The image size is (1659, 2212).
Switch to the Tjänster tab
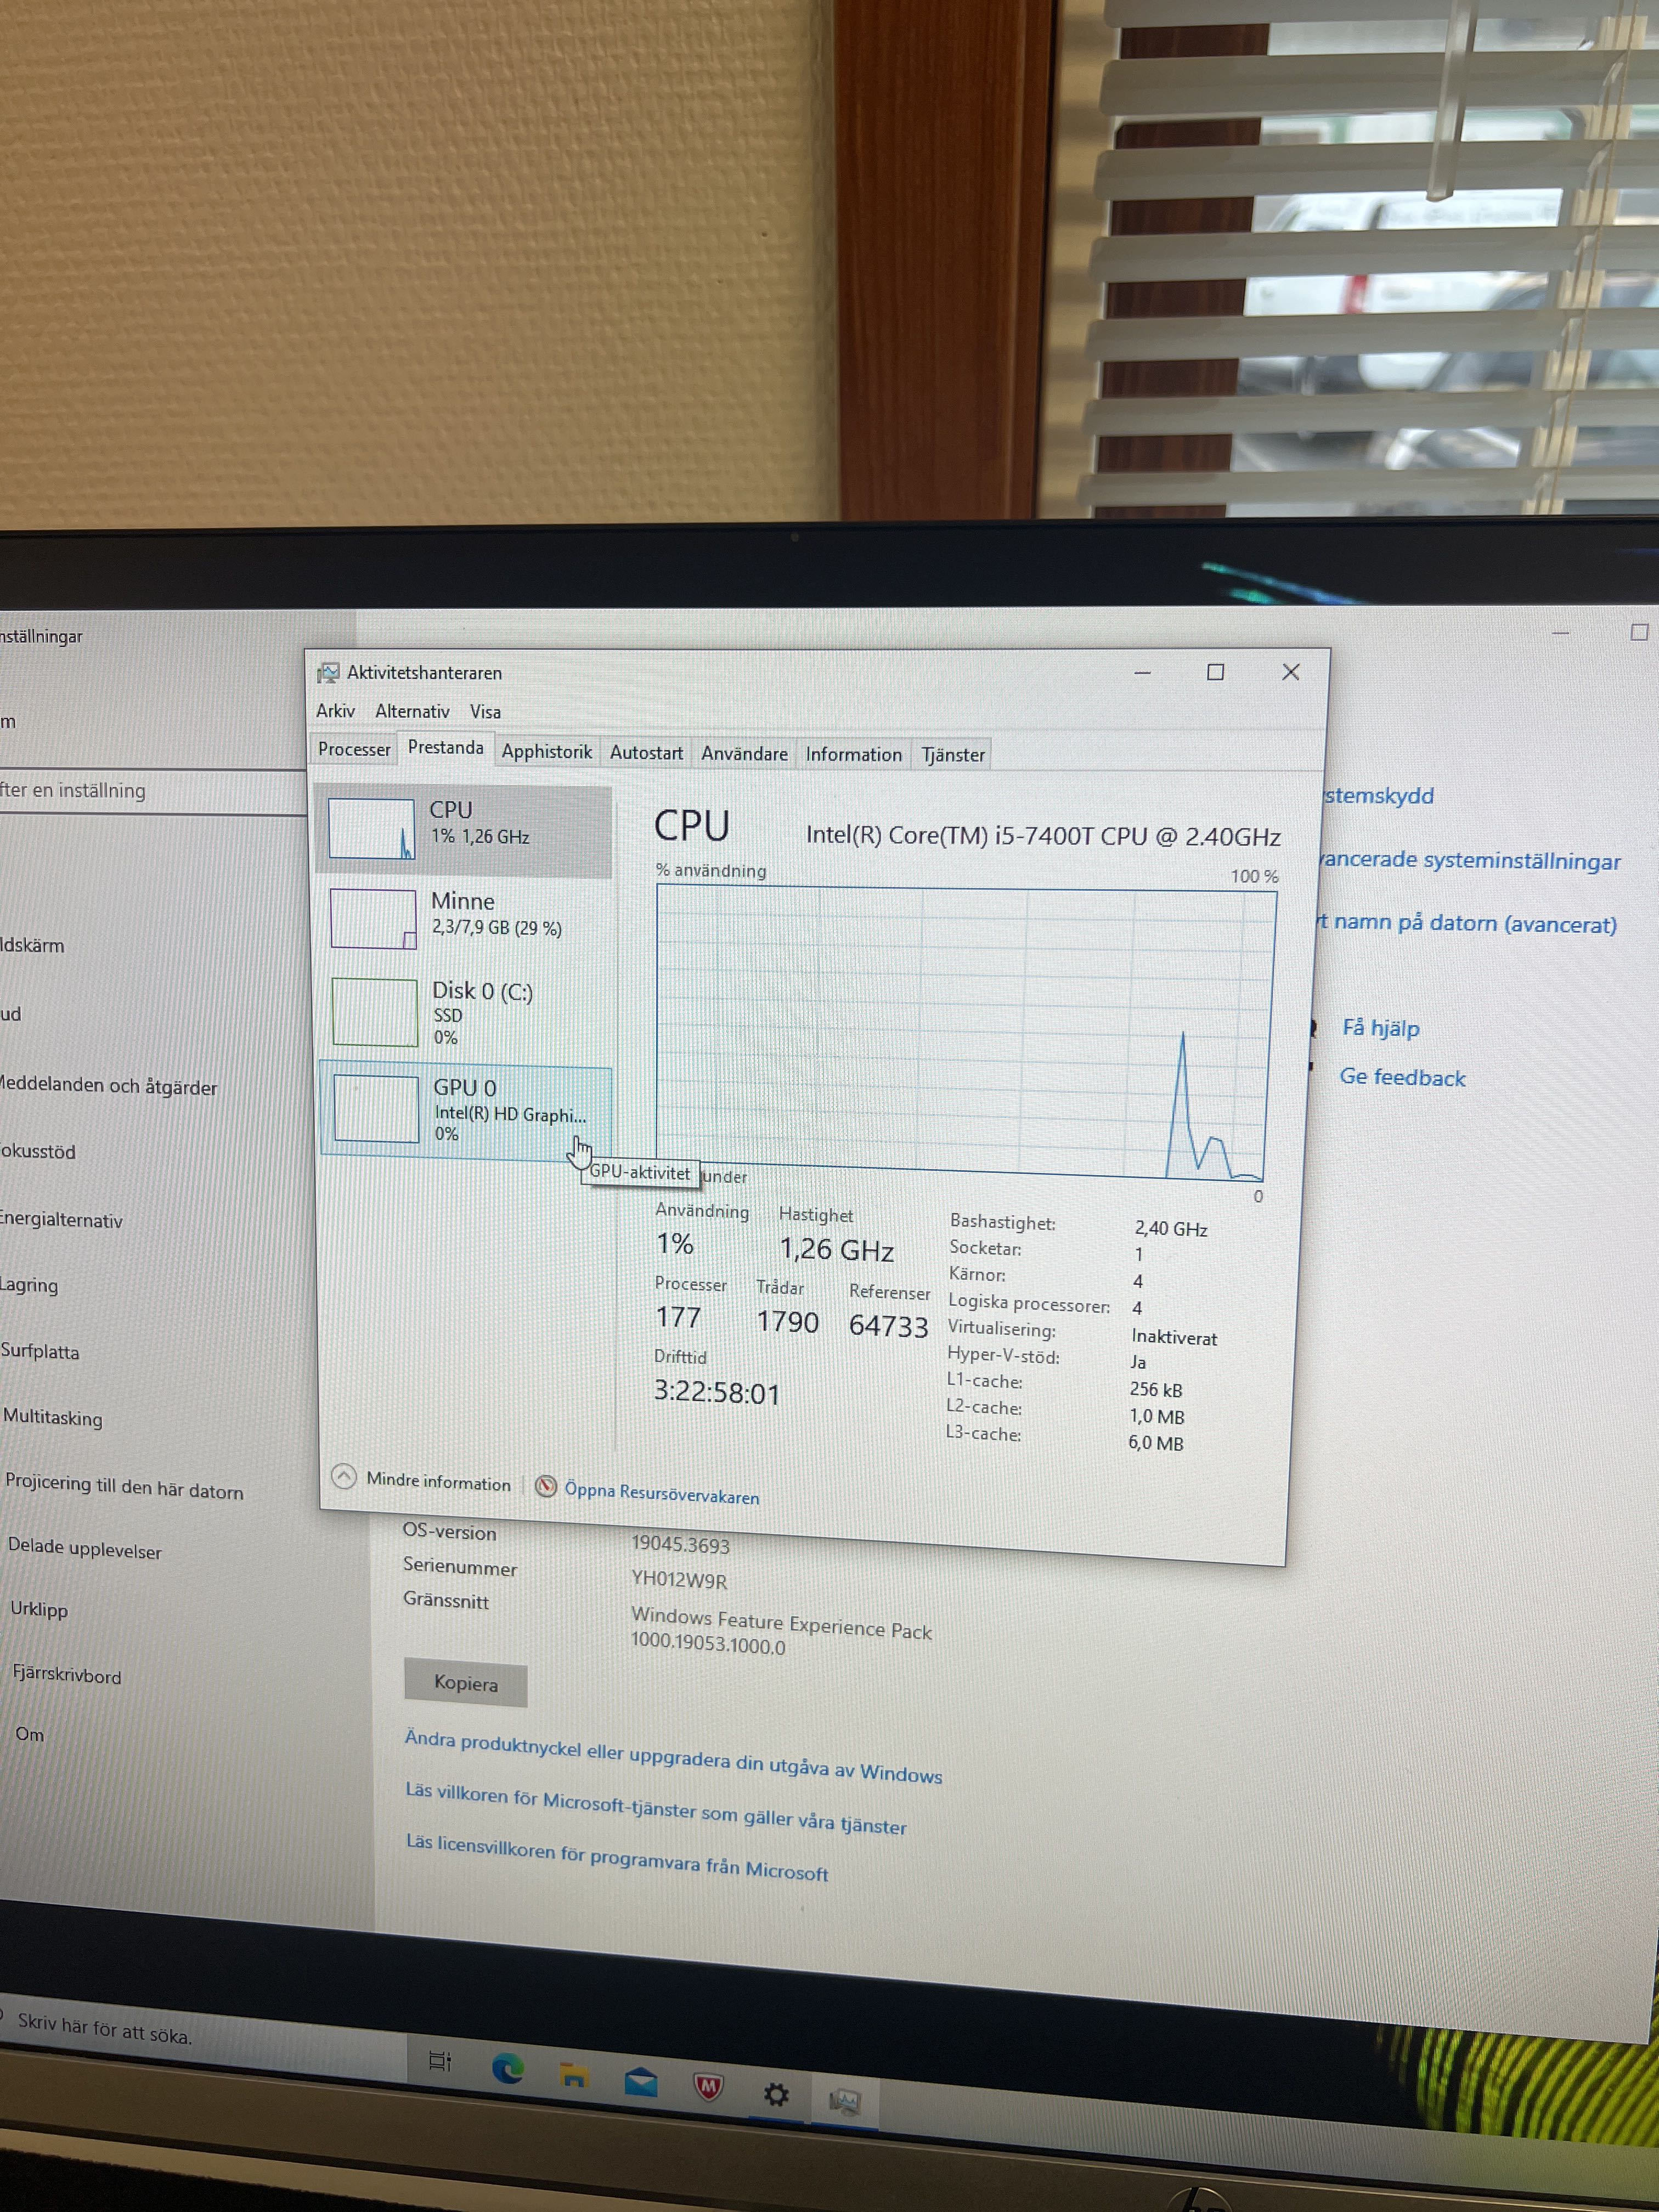tap(953, 755)
